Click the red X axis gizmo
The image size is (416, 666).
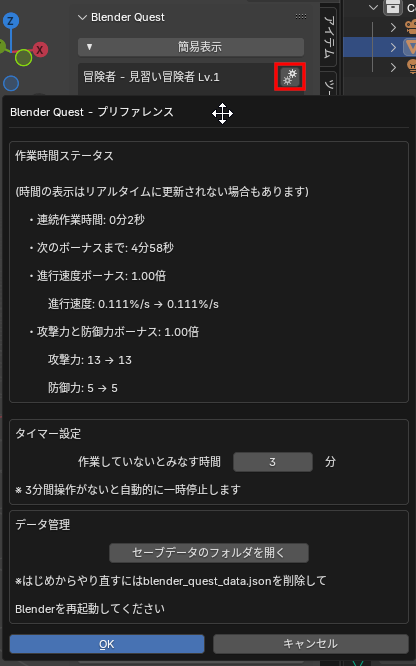coord(40,50)
